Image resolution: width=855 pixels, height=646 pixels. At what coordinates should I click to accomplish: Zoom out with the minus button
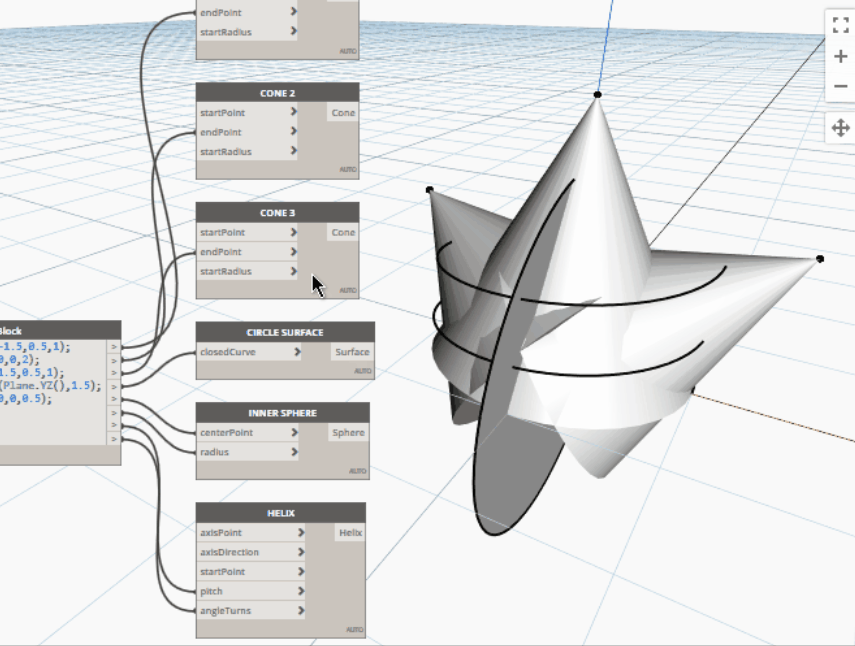coord(840,86)
